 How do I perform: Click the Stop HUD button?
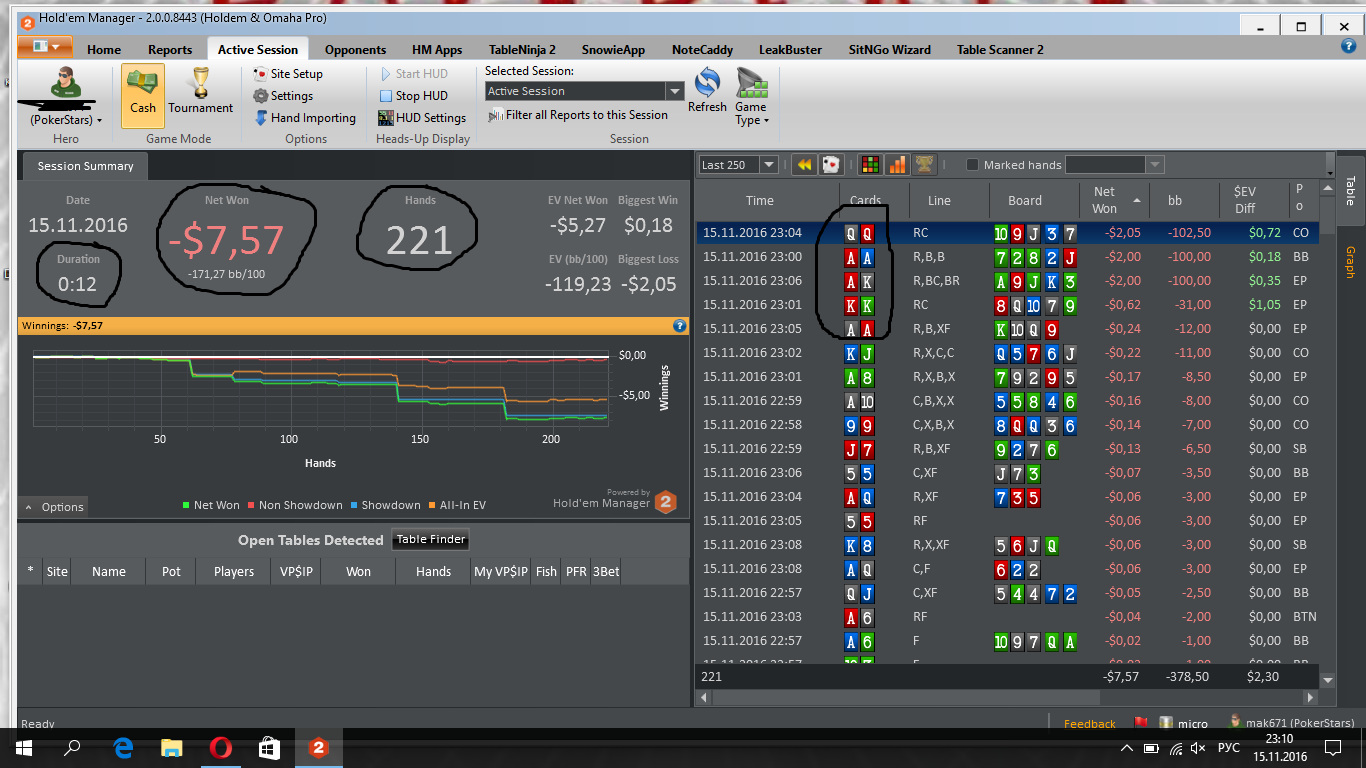[x=413, y=96]
